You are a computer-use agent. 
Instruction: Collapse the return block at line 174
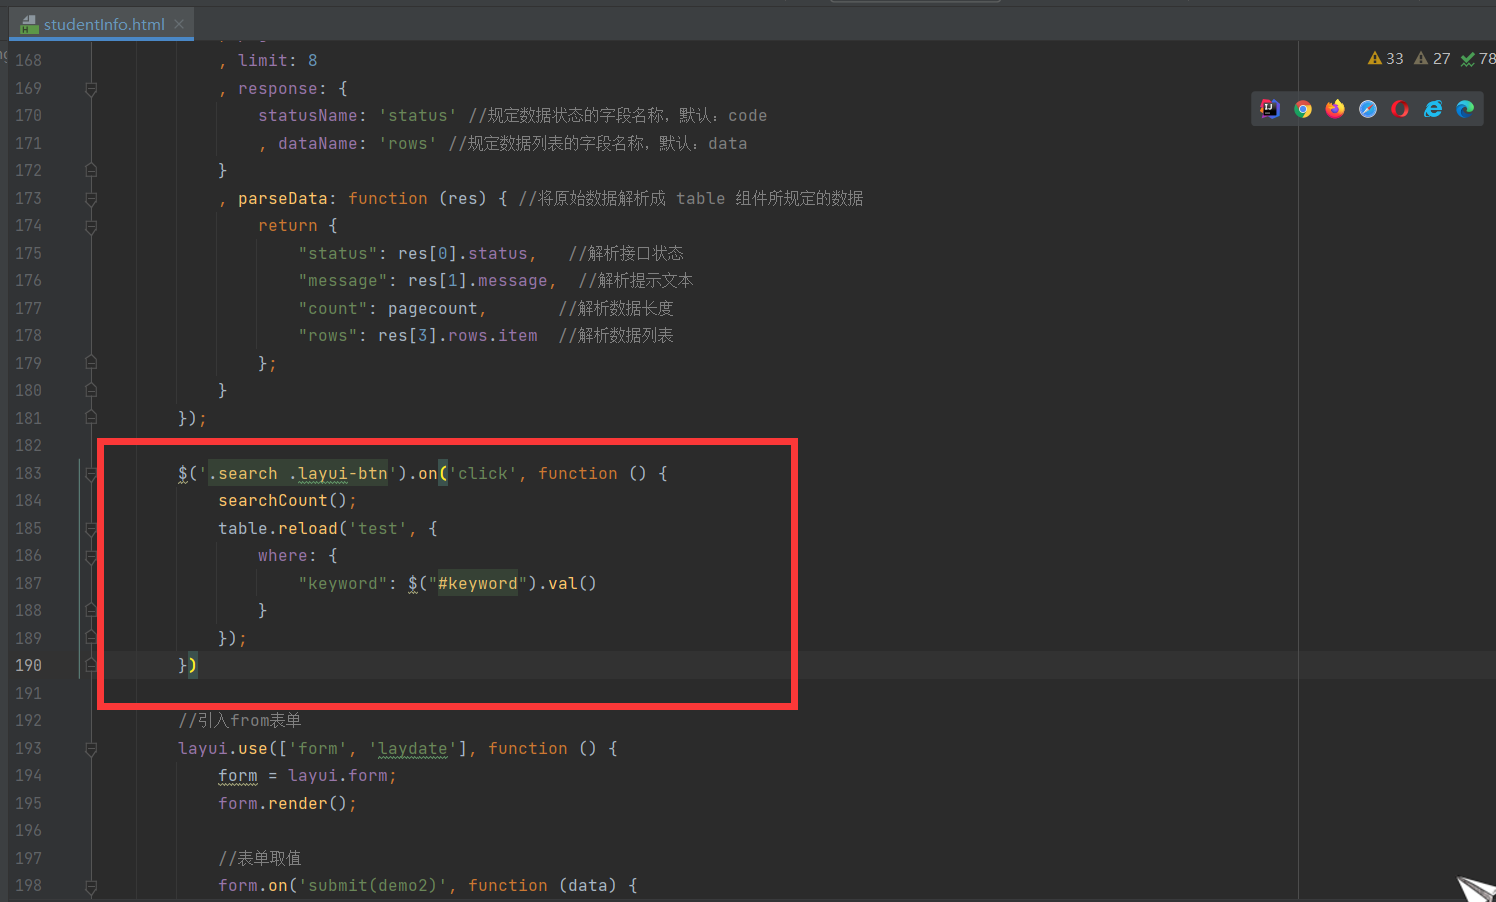pos(91,226)
